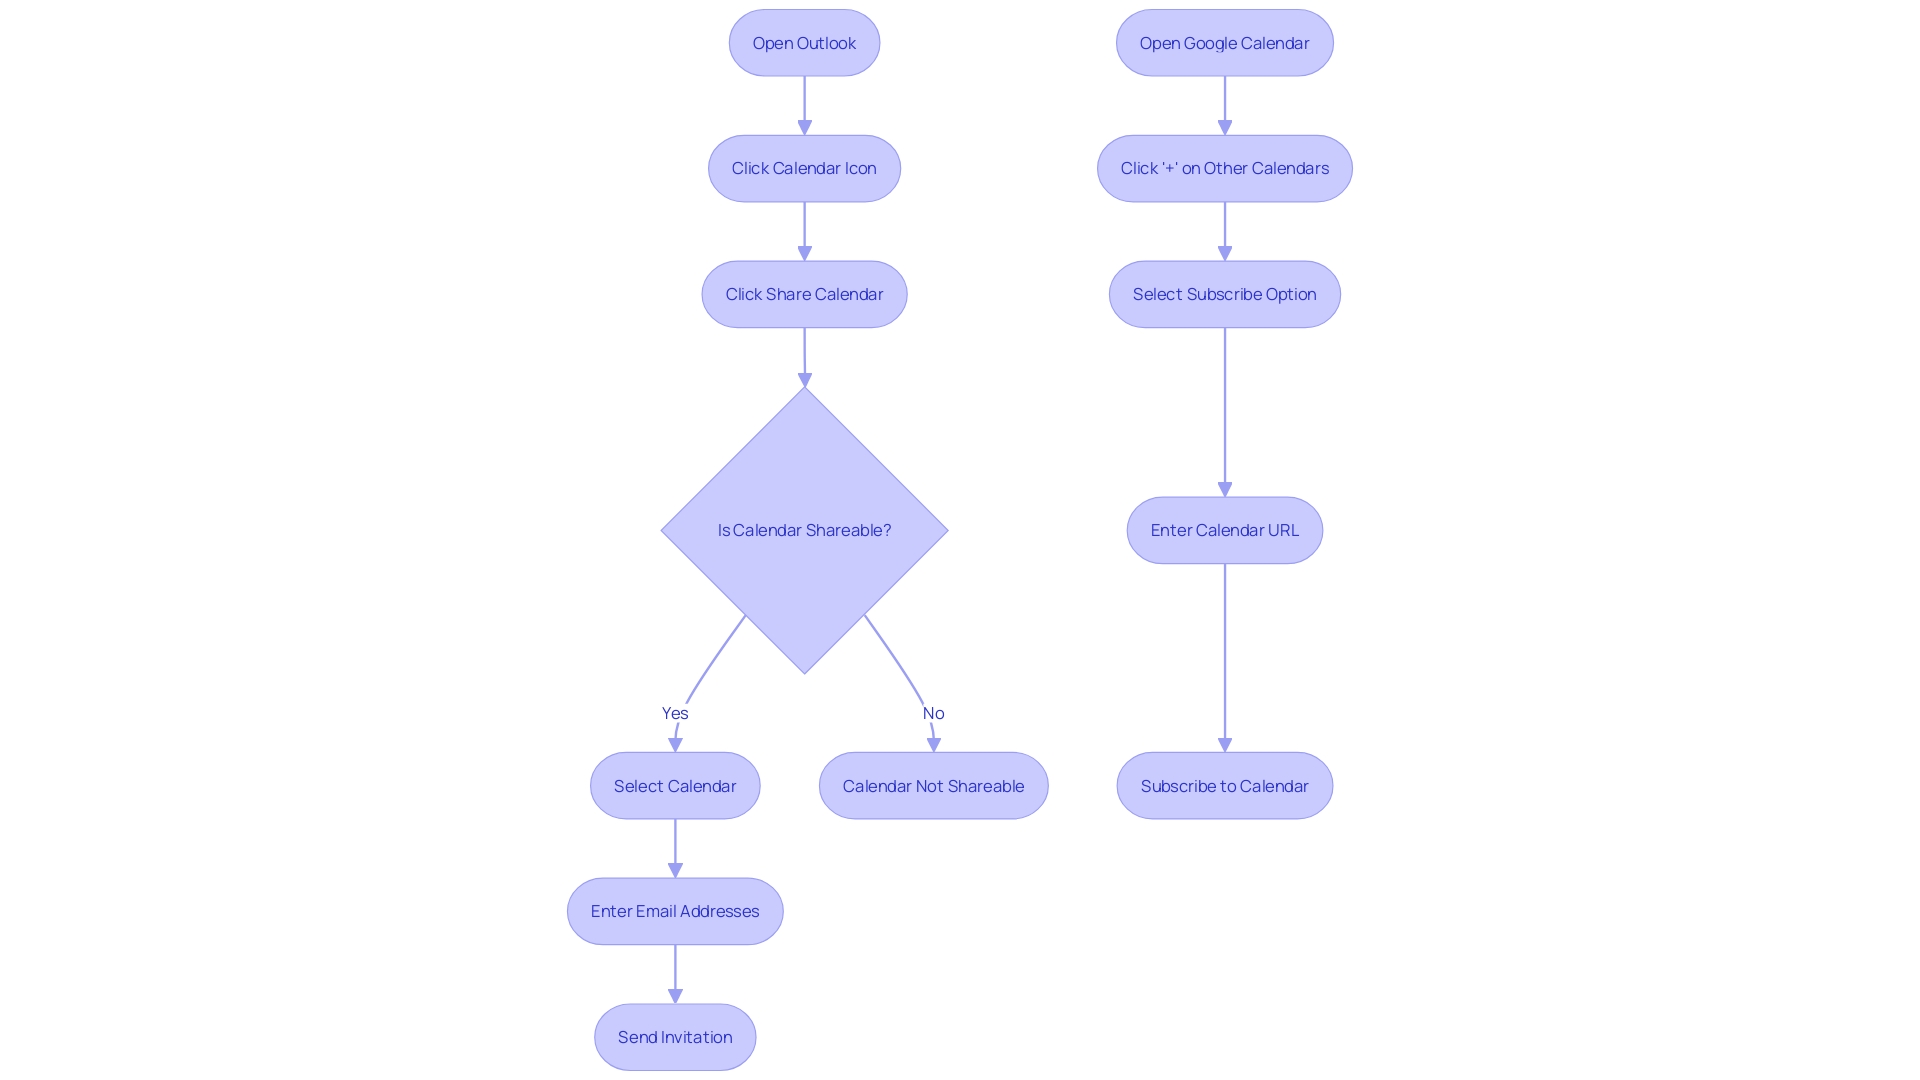Click the Enter Calendar URL process node

click(x=1224, y=529)
